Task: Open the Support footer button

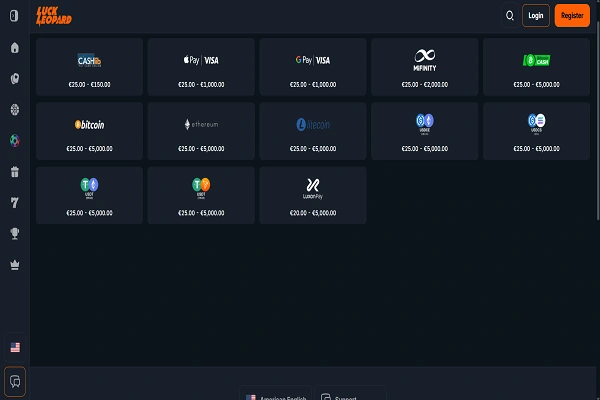Action: [x=350, y=393]
